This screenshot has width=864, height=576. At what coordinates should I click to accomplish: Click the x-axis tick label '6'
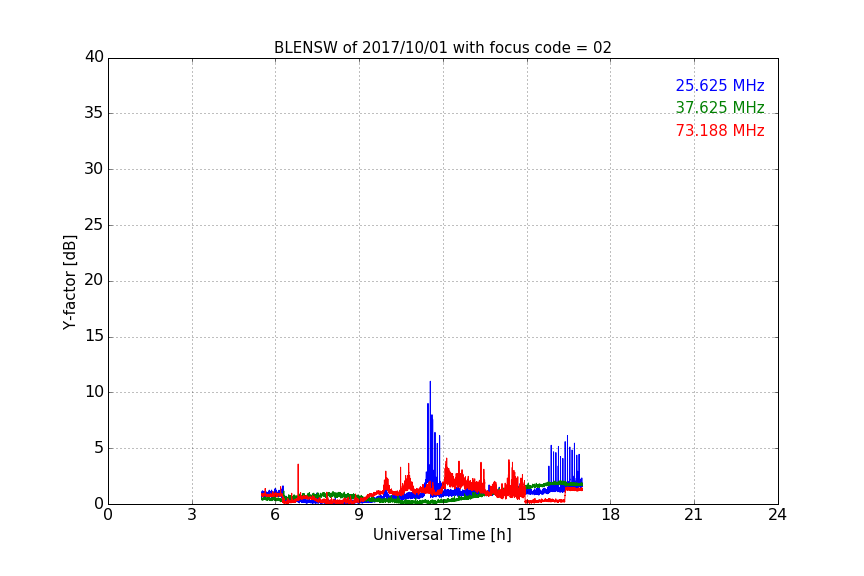(x=275, y=515)
